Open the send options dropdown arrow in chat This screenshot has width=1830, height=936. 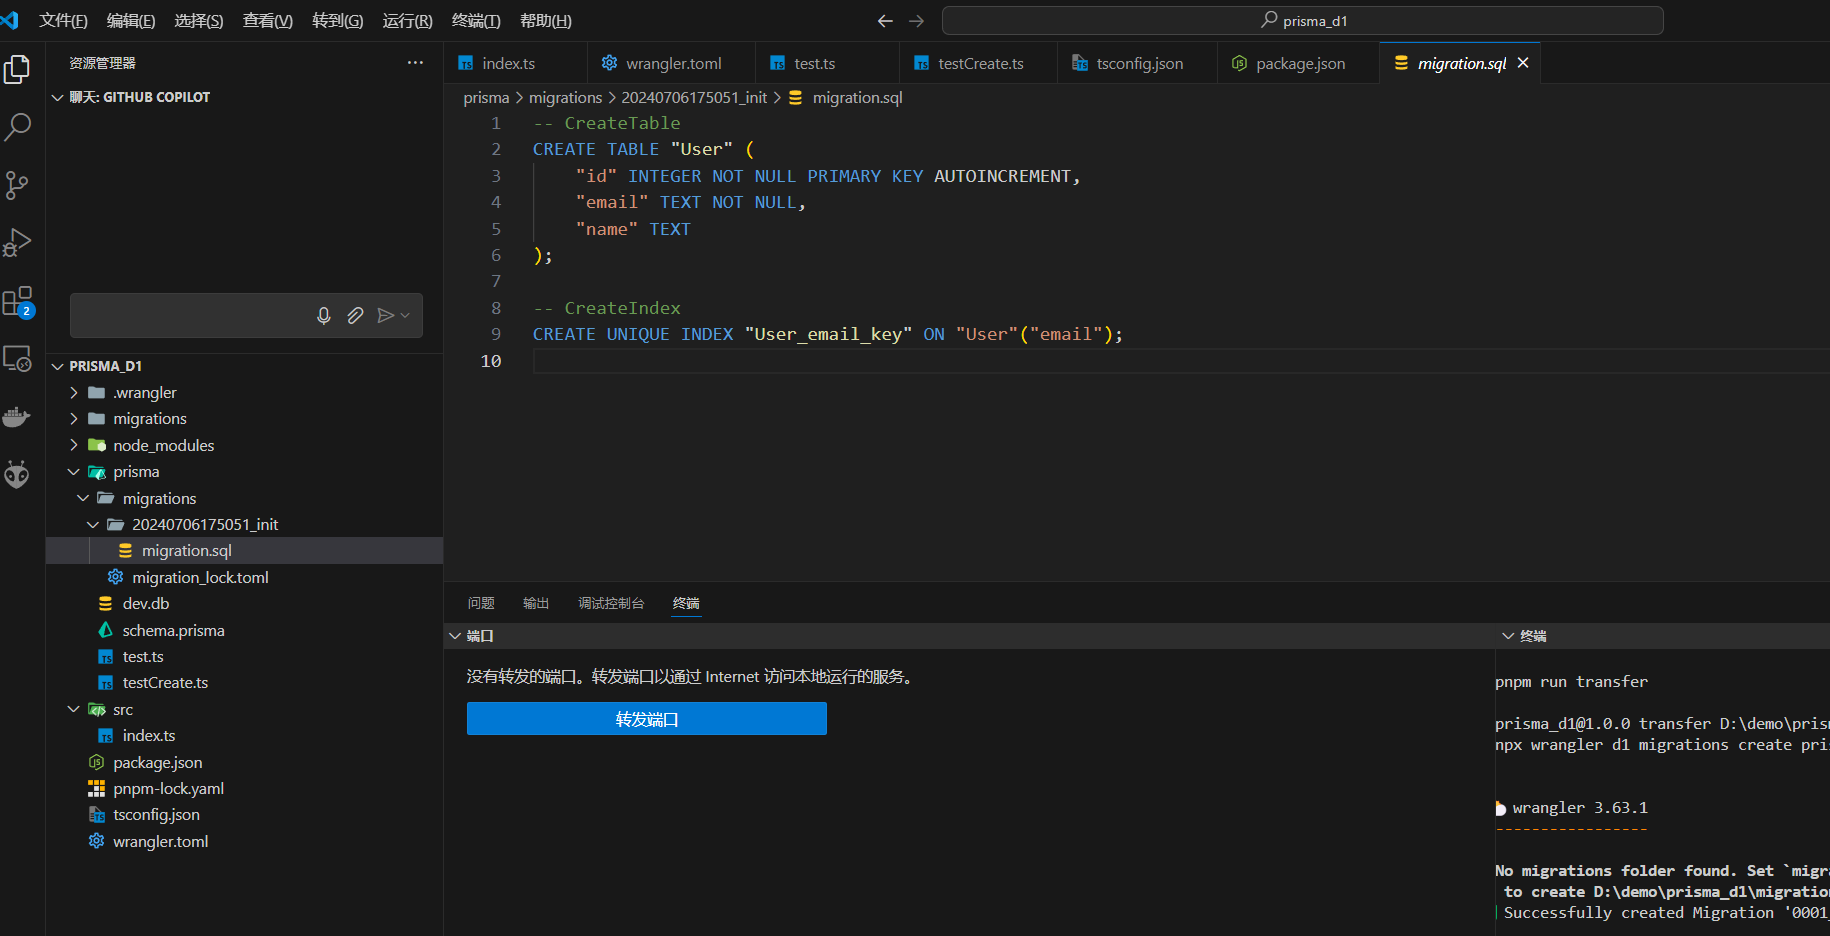pyautogui.click(x=405, y=316)
